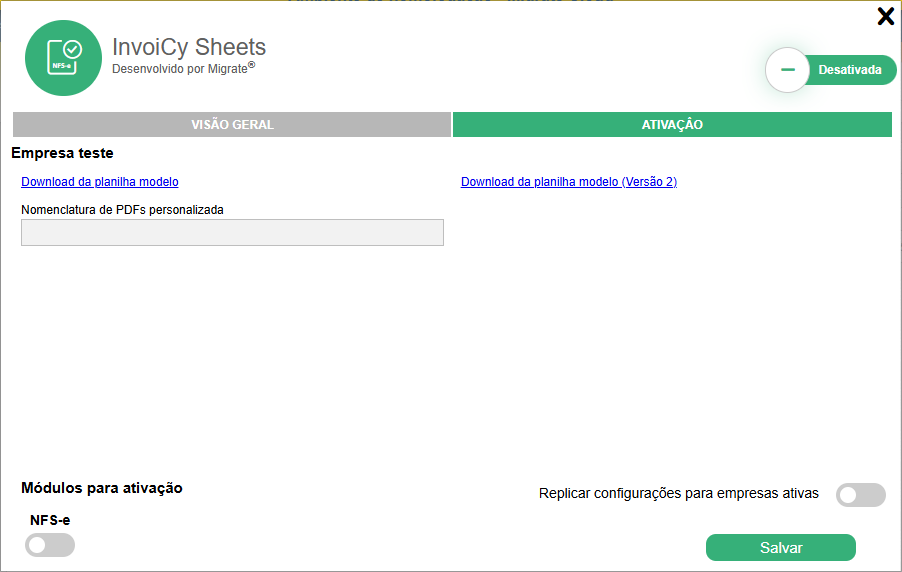This screenshot has width=902, height=572.
Task: Click the Módulos para ativação heading
Action: pos(102,488)
